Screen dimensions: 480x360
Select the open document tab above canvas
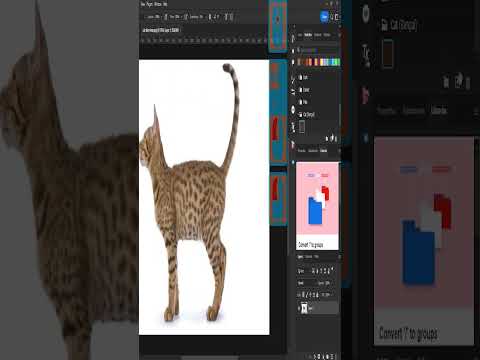pyautogui.click(x=161, y=30)
